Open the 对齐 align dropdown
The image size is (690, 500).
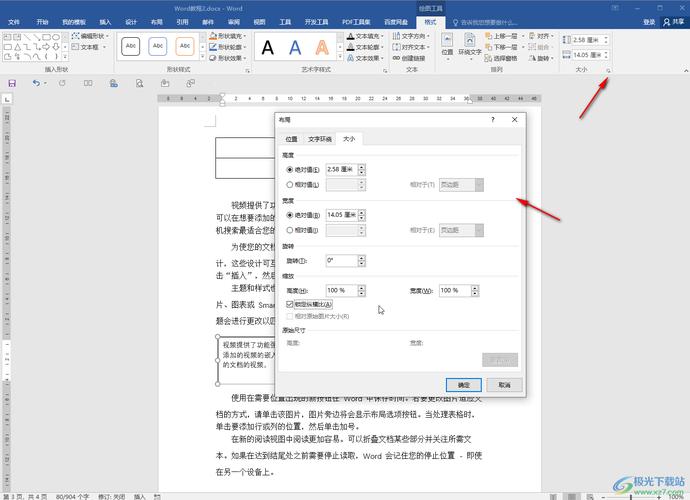tap(541, 36)
